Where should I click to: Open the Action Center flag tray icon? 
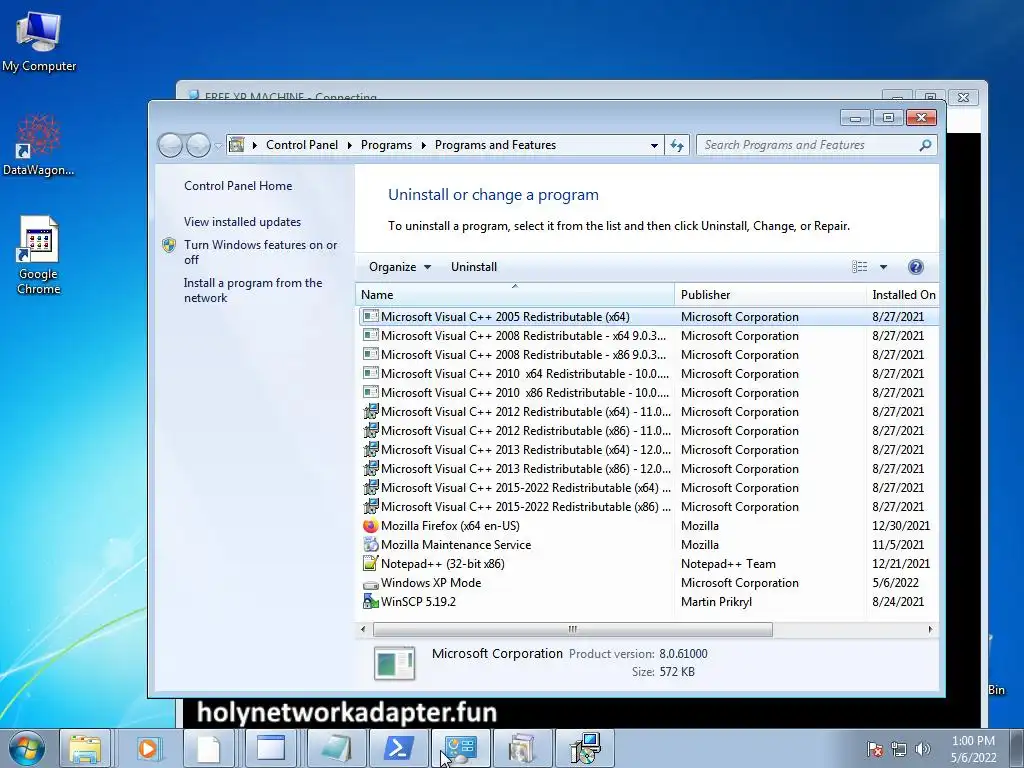875,749
